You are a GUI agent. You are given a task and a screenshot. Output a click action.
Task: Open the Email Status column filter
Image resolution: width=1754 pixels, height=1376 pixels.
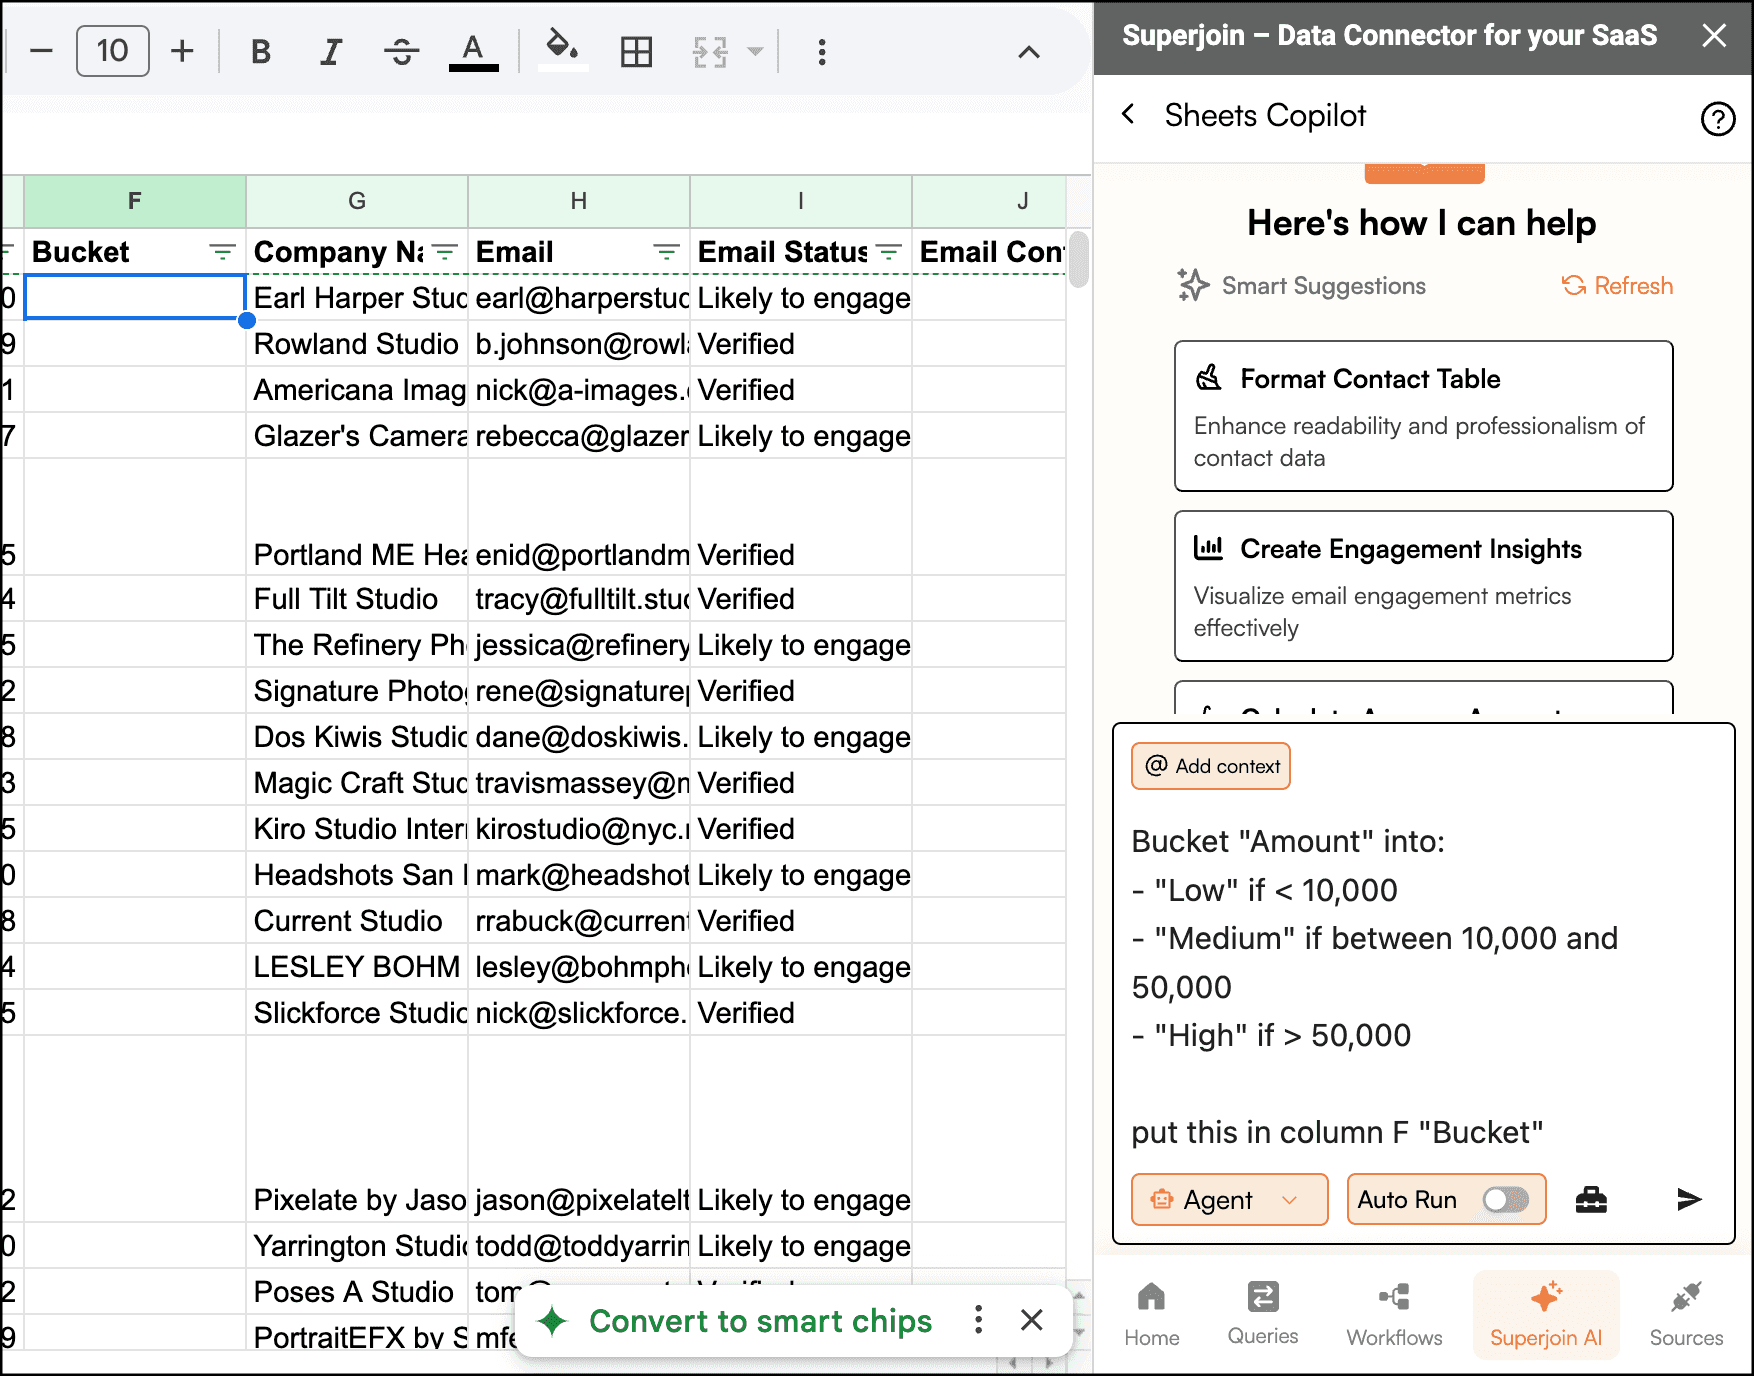point(888,252)
